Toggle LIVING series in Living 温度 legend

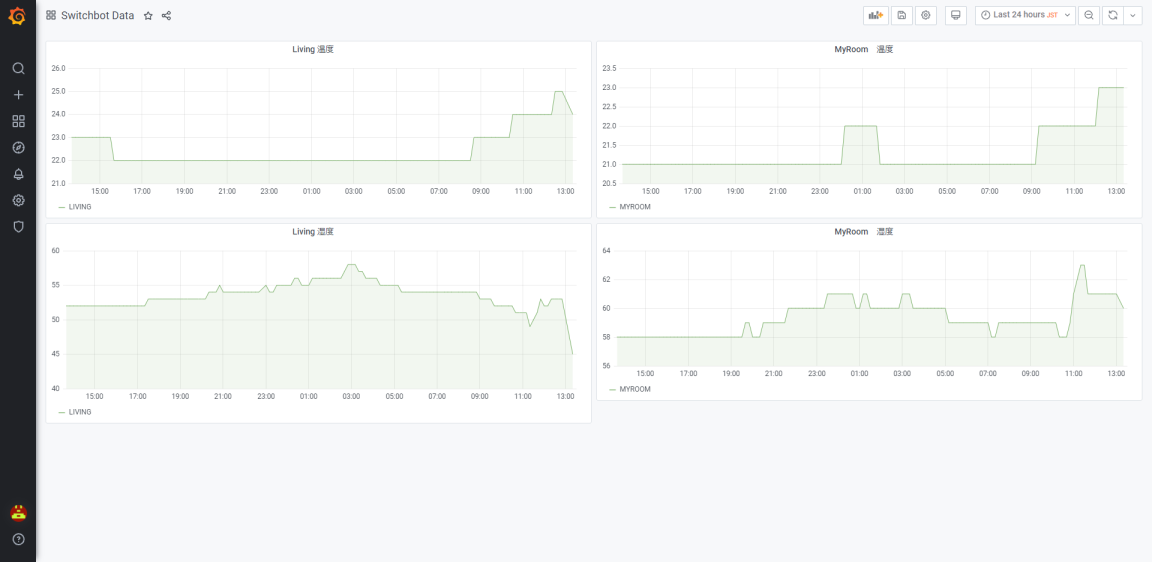pyautogui.click(x=80, y=207)
